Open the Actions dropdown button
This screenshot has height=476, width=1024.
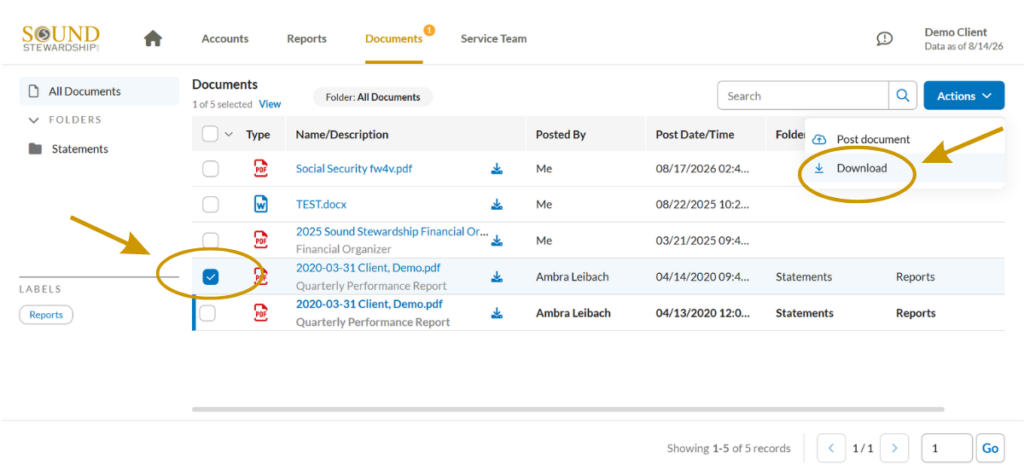(x=964, y=95)
